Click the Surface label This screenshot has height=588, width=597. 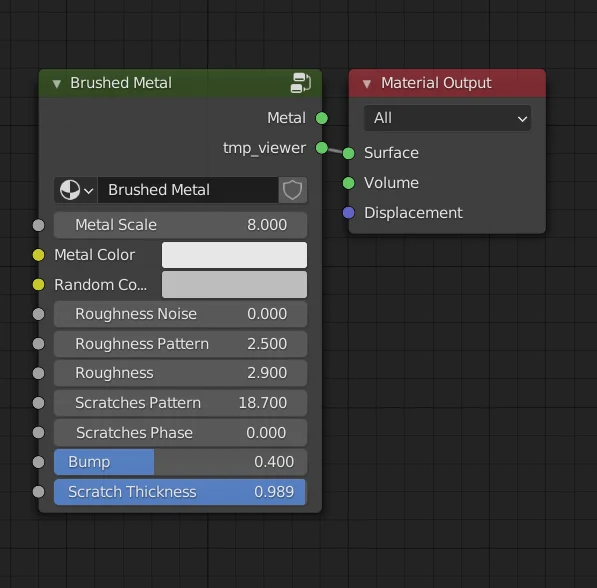pos(391,153)
